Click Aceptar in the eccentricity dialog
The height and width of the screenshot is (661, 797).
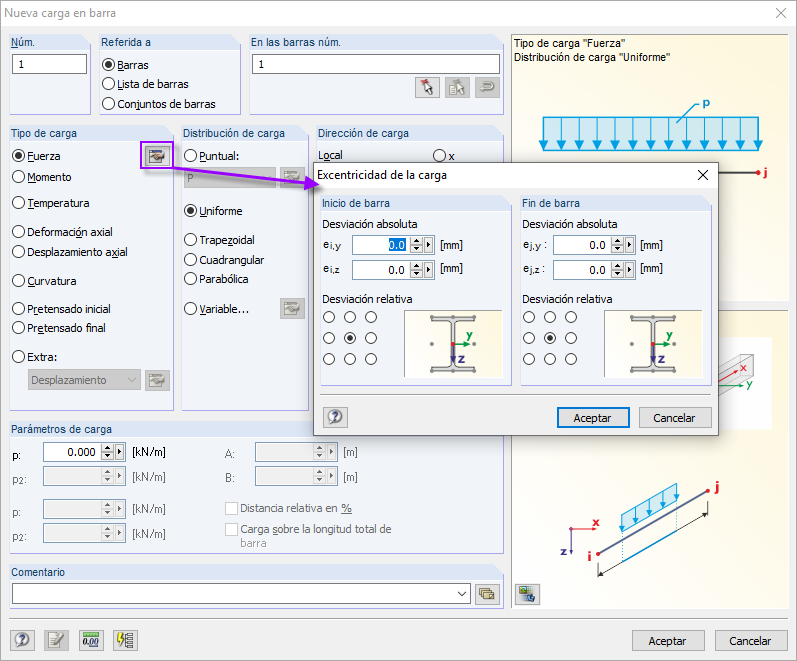tap(593, 417)
